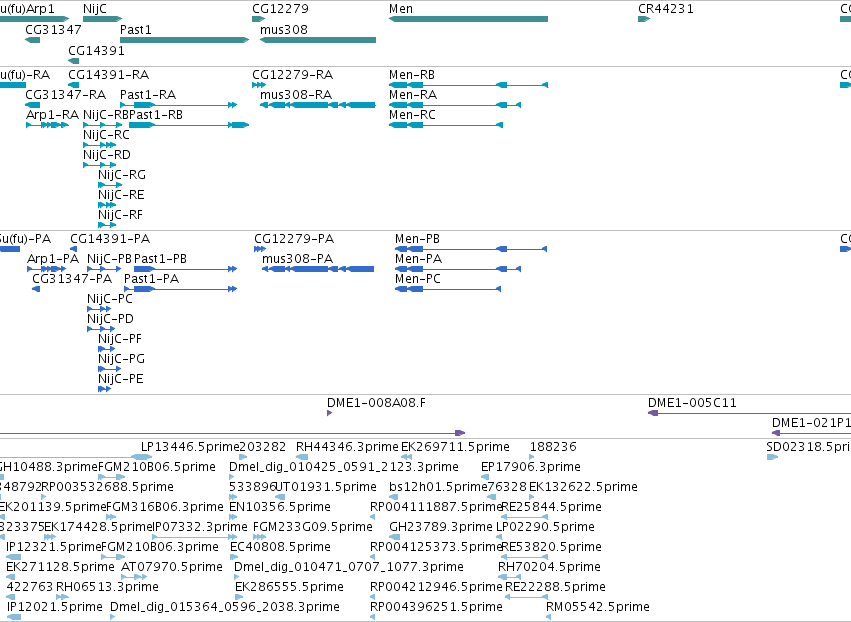Click the CG31347-PA label
Screen dimensions: 851x622
72,279
